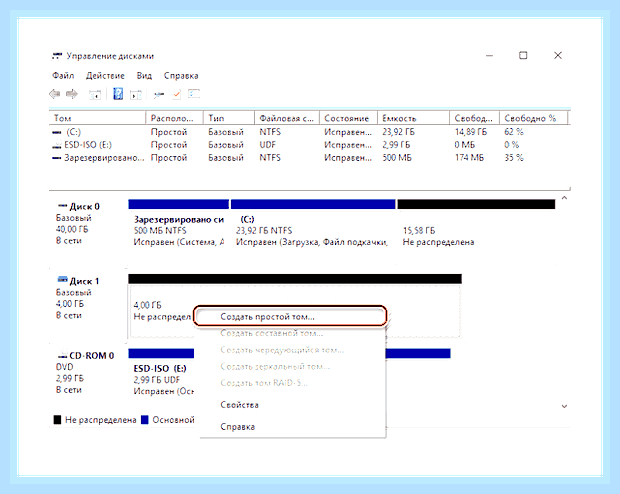The image size is (620, 494).
Task: Click the checklist settings toolbar icon
Action: point(194,94)
